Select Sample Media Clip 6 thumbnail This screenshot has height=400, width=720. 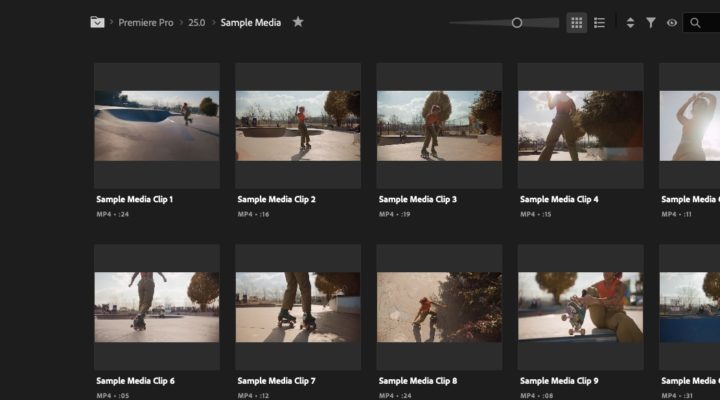157,307
